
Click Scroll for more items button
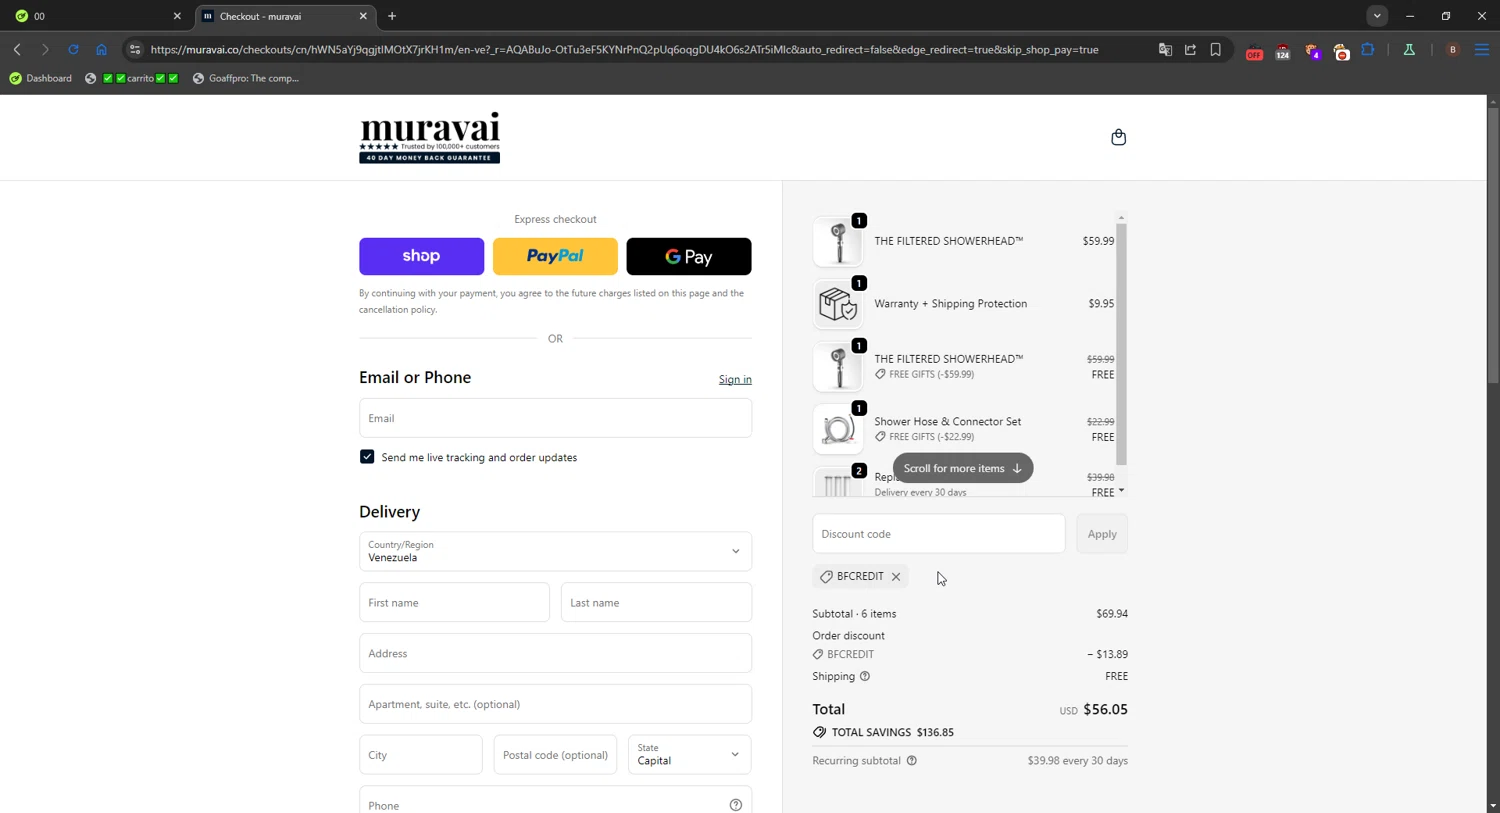pos(962,468)
